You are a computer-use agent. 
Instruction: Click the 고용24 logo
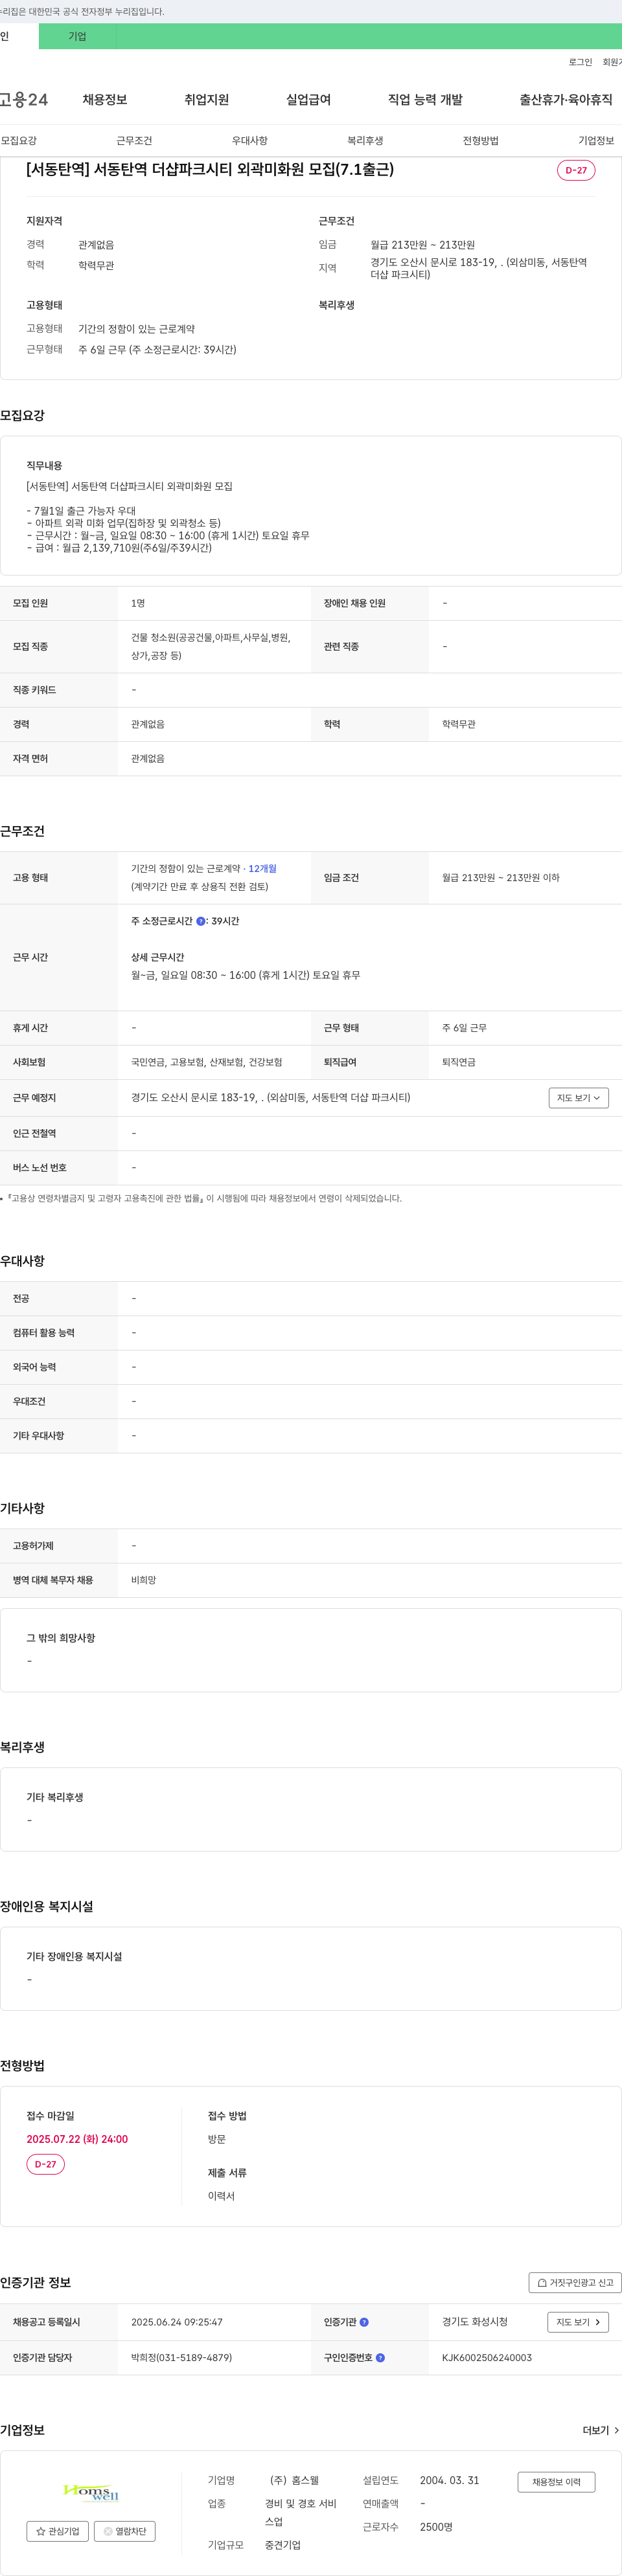tap(24, 100)
